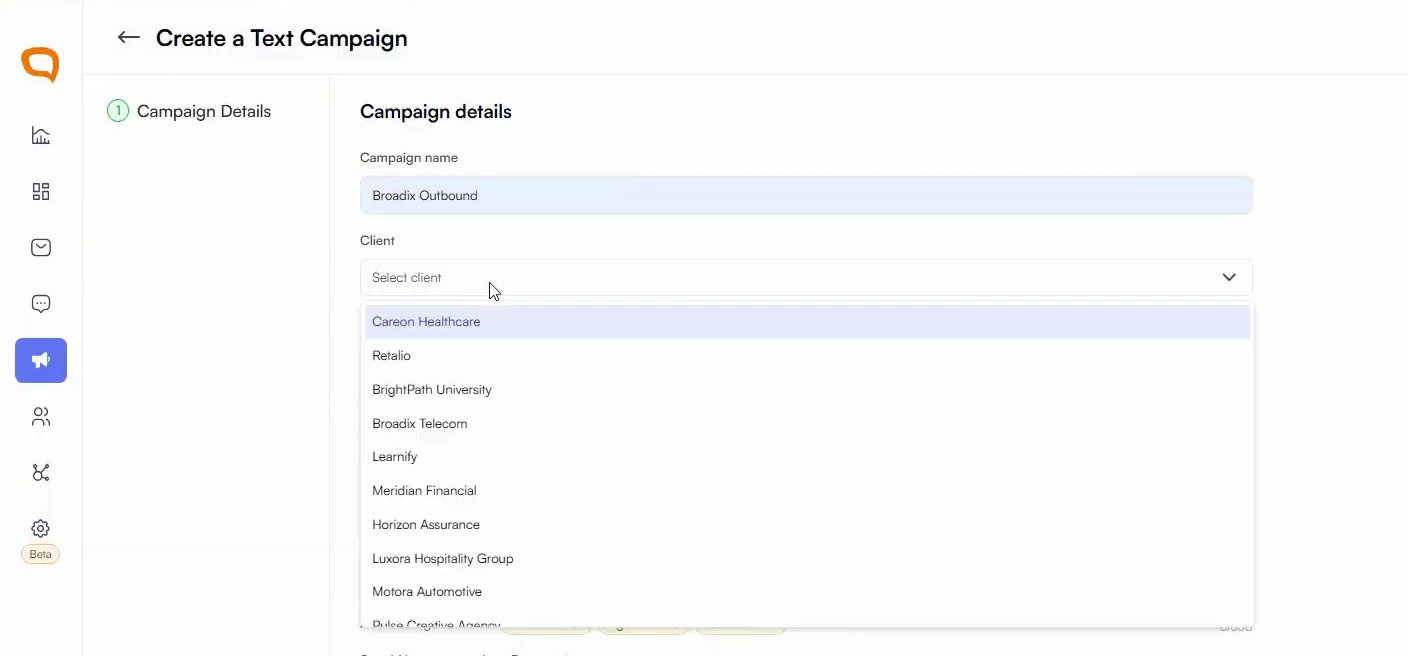
Task: Open the analytics chart icon in sidebar
Action: (x=41, y=135)
